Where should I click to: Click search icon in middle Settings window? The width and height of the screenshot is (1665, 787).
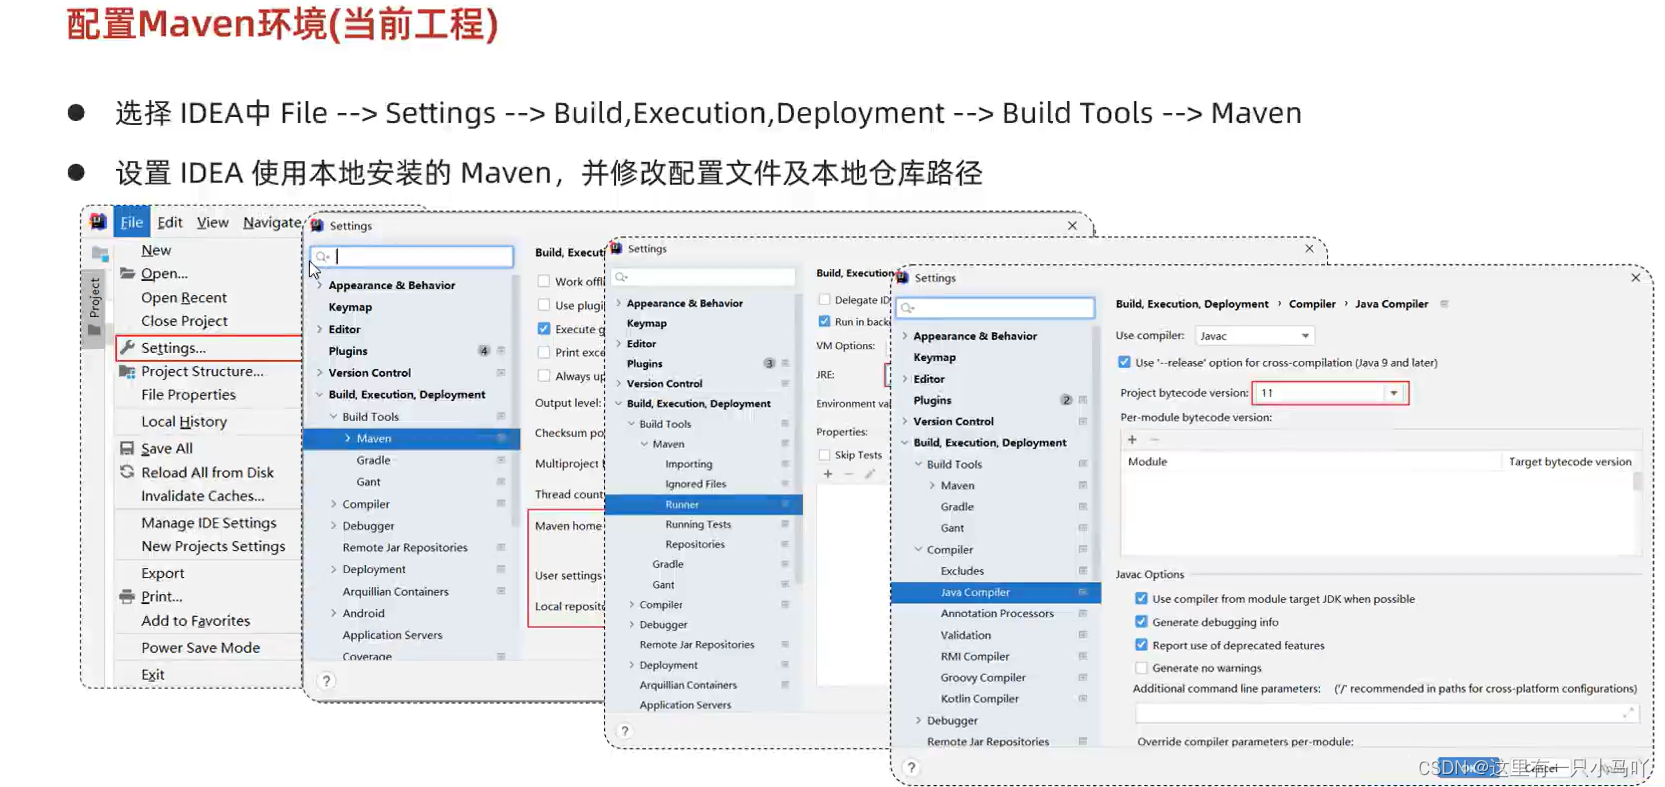tap(622, 277)
